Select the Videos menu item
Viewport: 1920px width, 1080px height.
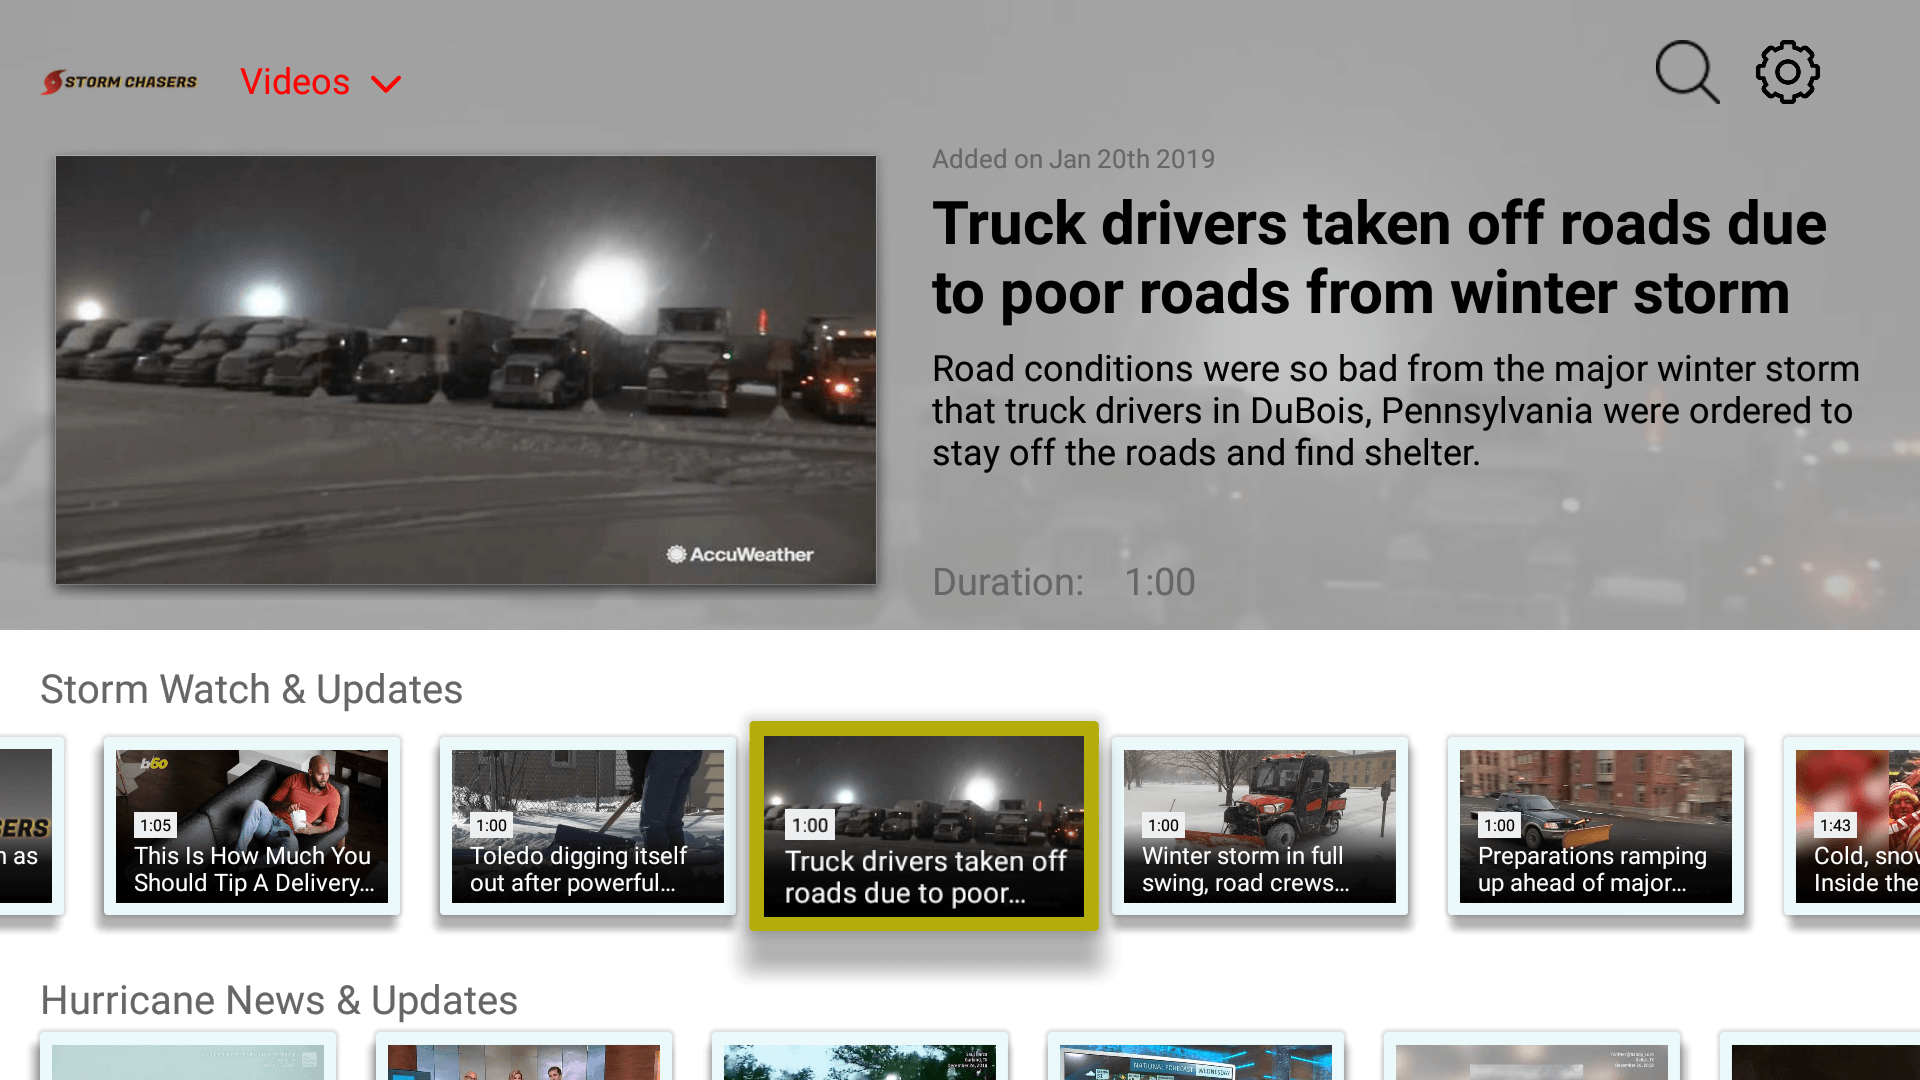point(296,81)
